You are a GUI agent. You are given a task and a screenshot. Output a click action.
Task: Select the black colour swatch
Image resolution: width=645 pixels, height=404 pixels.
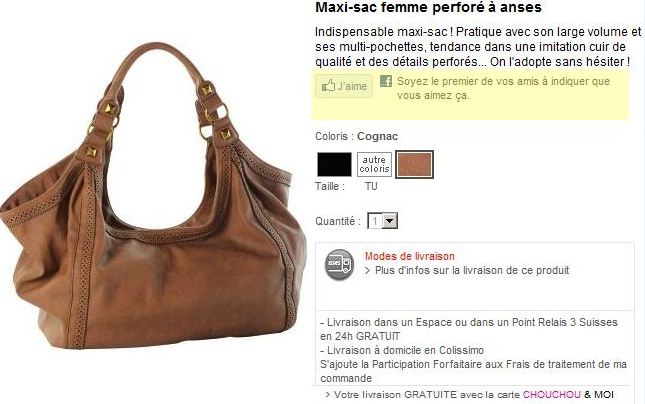(334, 164)
